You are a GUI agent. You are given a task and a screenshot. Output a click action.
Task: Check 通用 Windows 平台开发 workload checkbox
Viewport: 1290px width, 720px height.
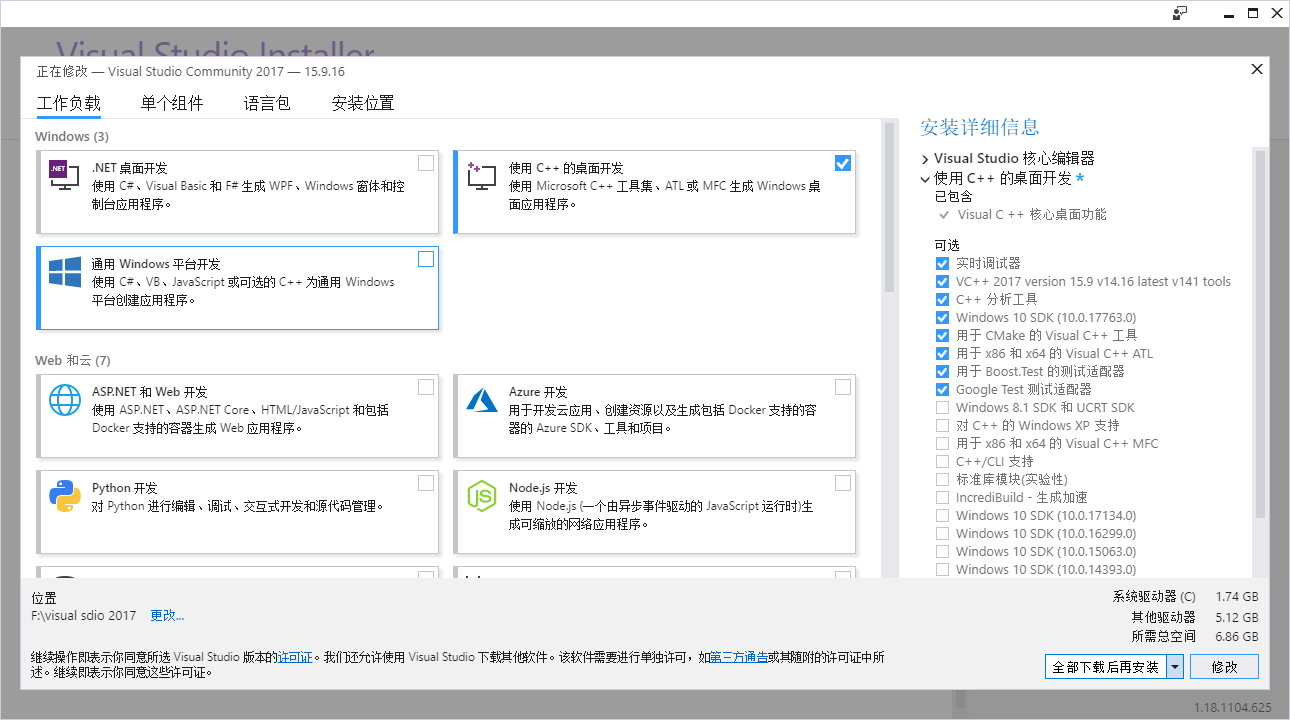426,259
